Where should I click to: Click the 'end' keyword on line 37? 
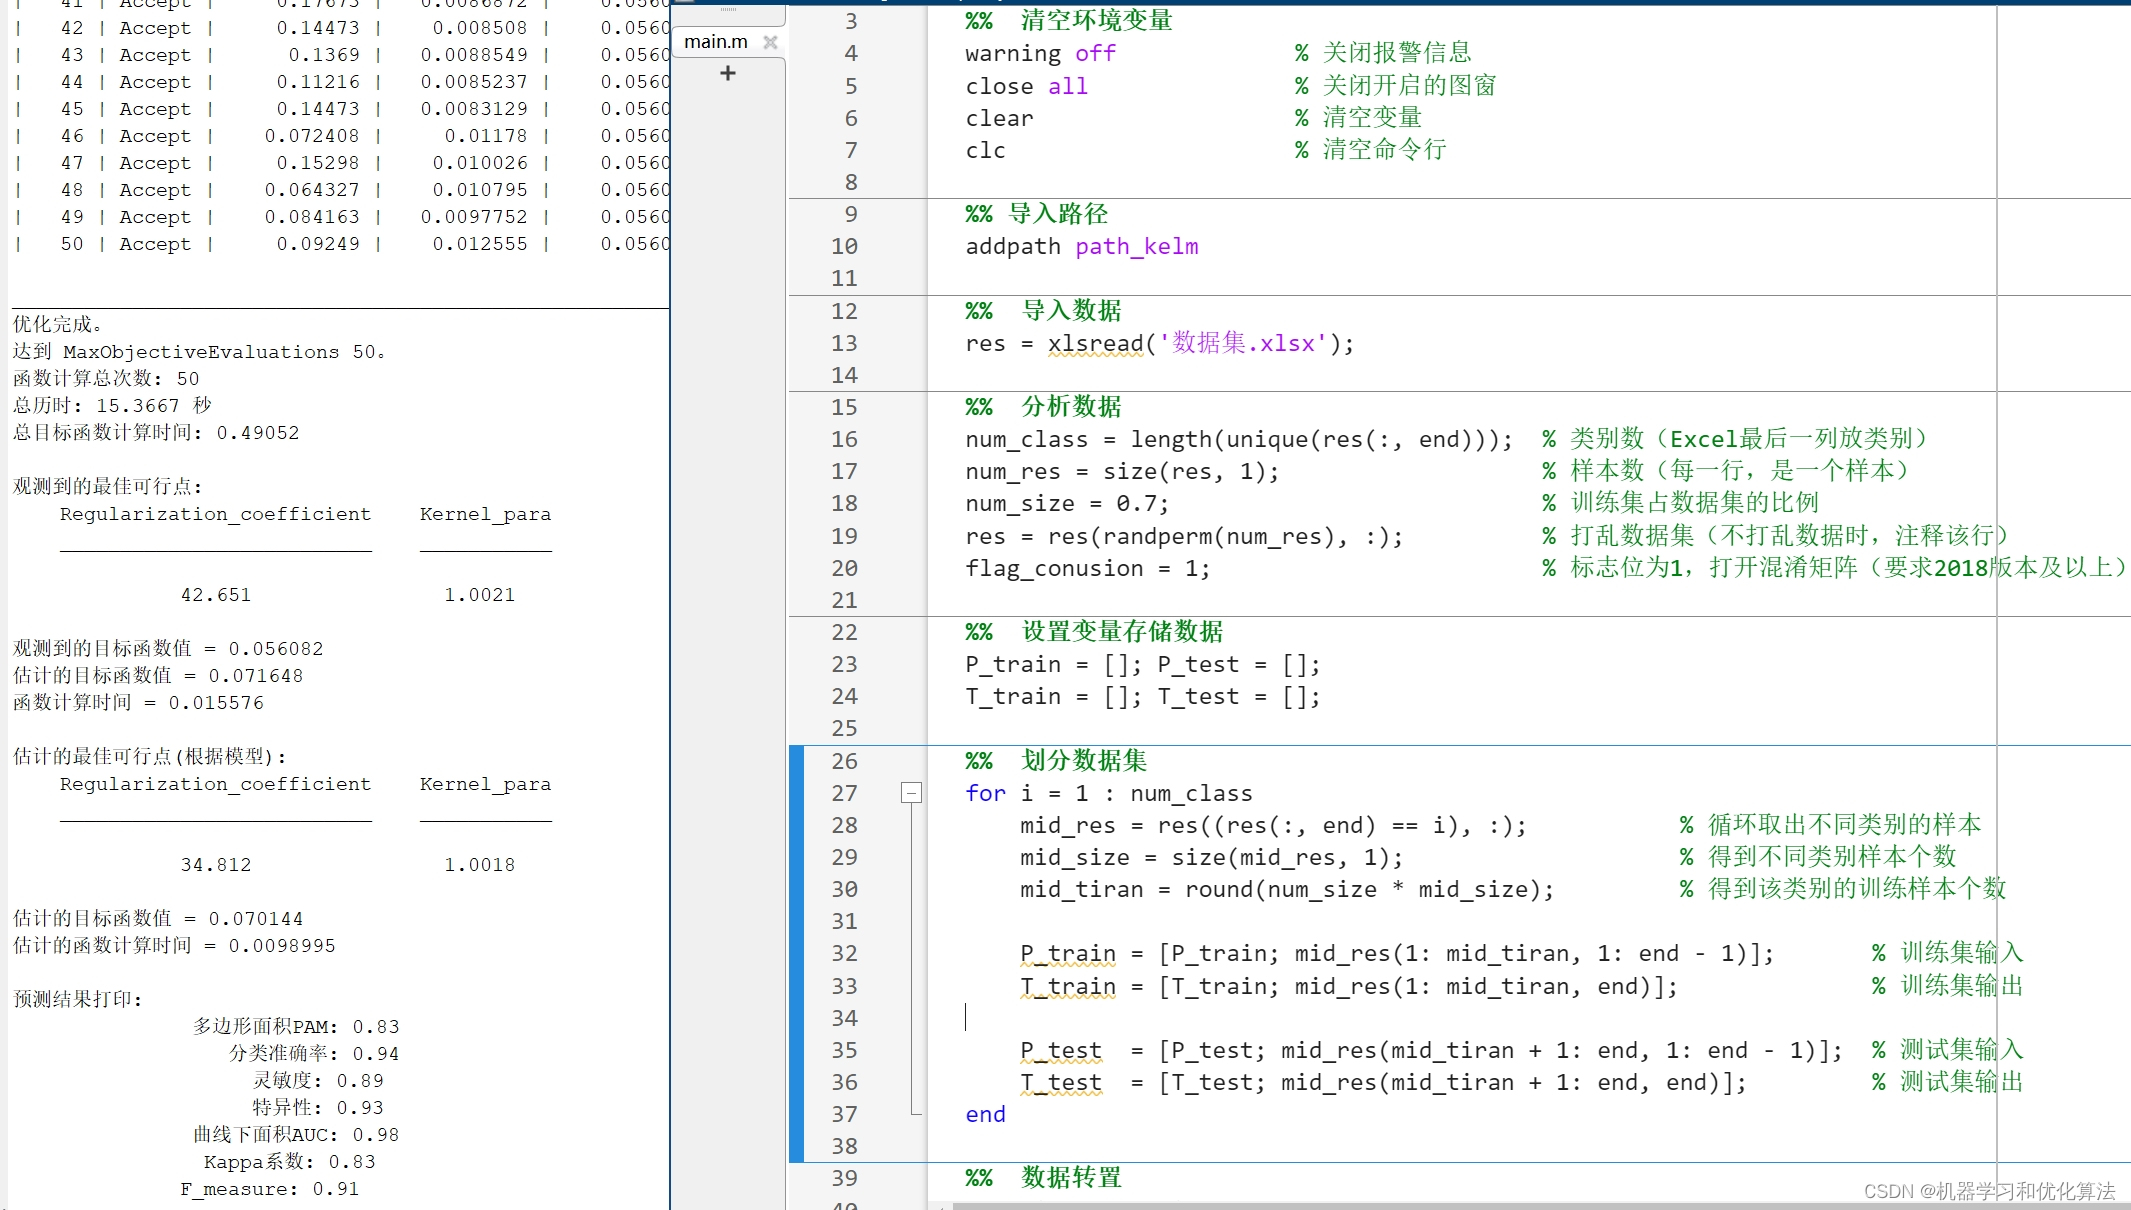(985, 1115)
